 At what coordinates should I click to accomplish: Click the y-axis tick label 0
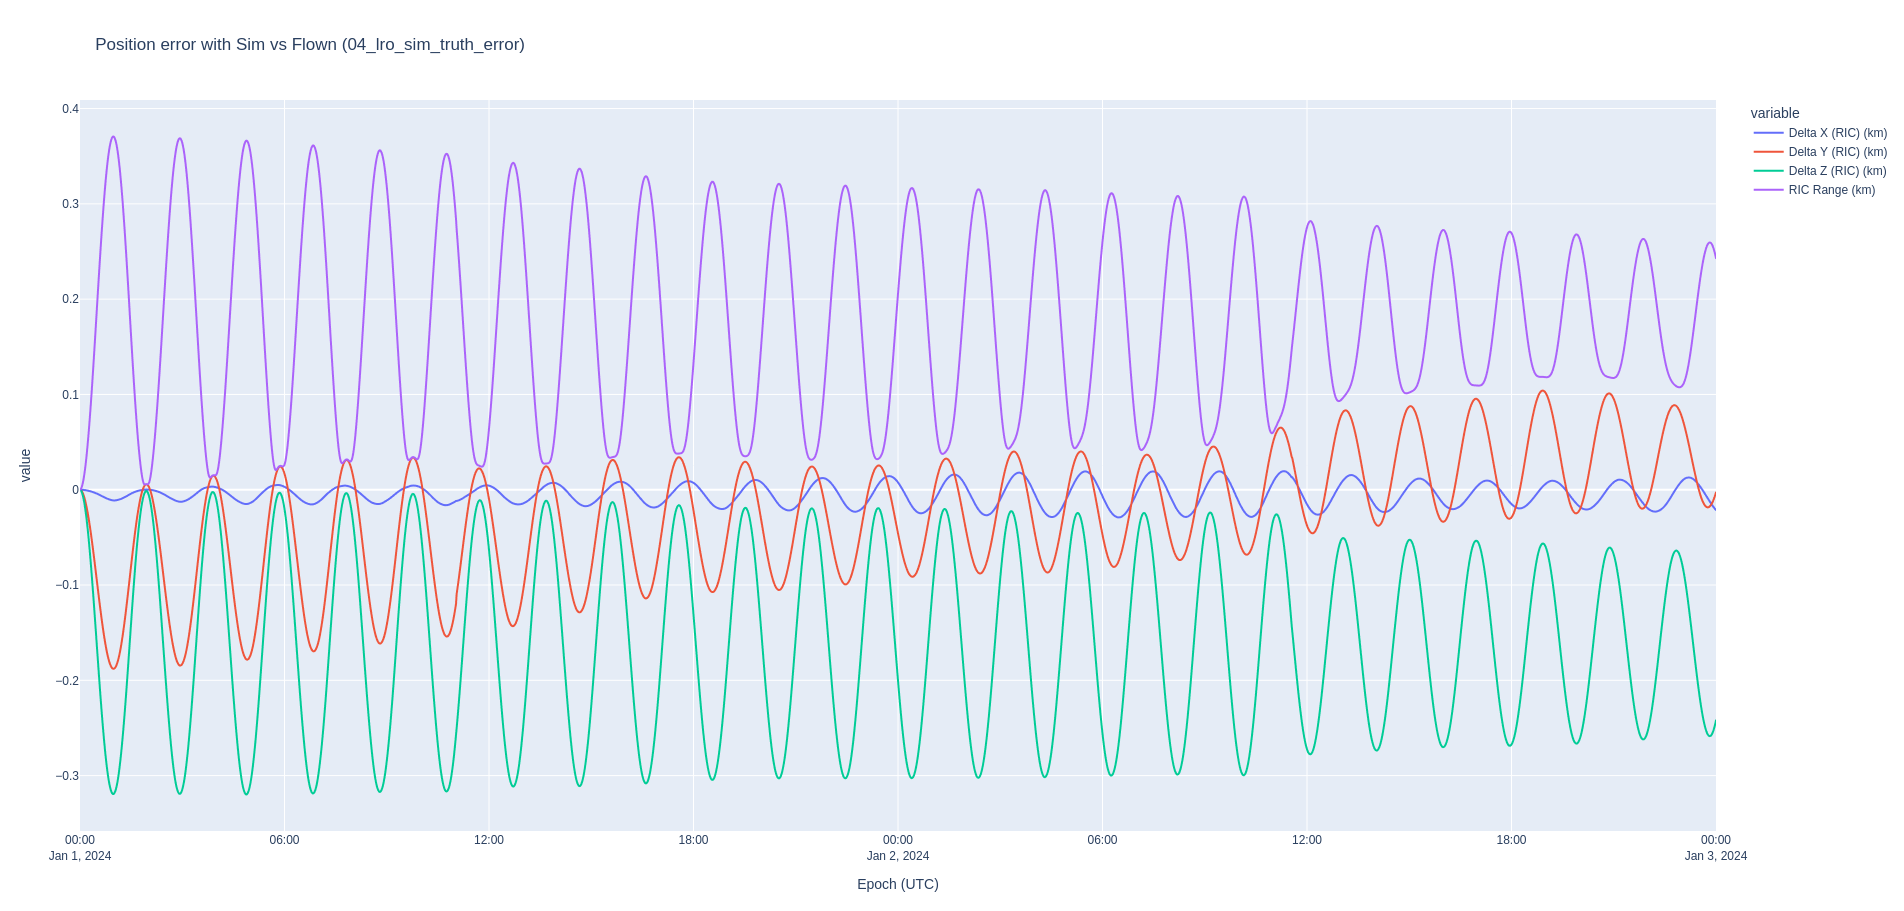(x=76, y=490)
